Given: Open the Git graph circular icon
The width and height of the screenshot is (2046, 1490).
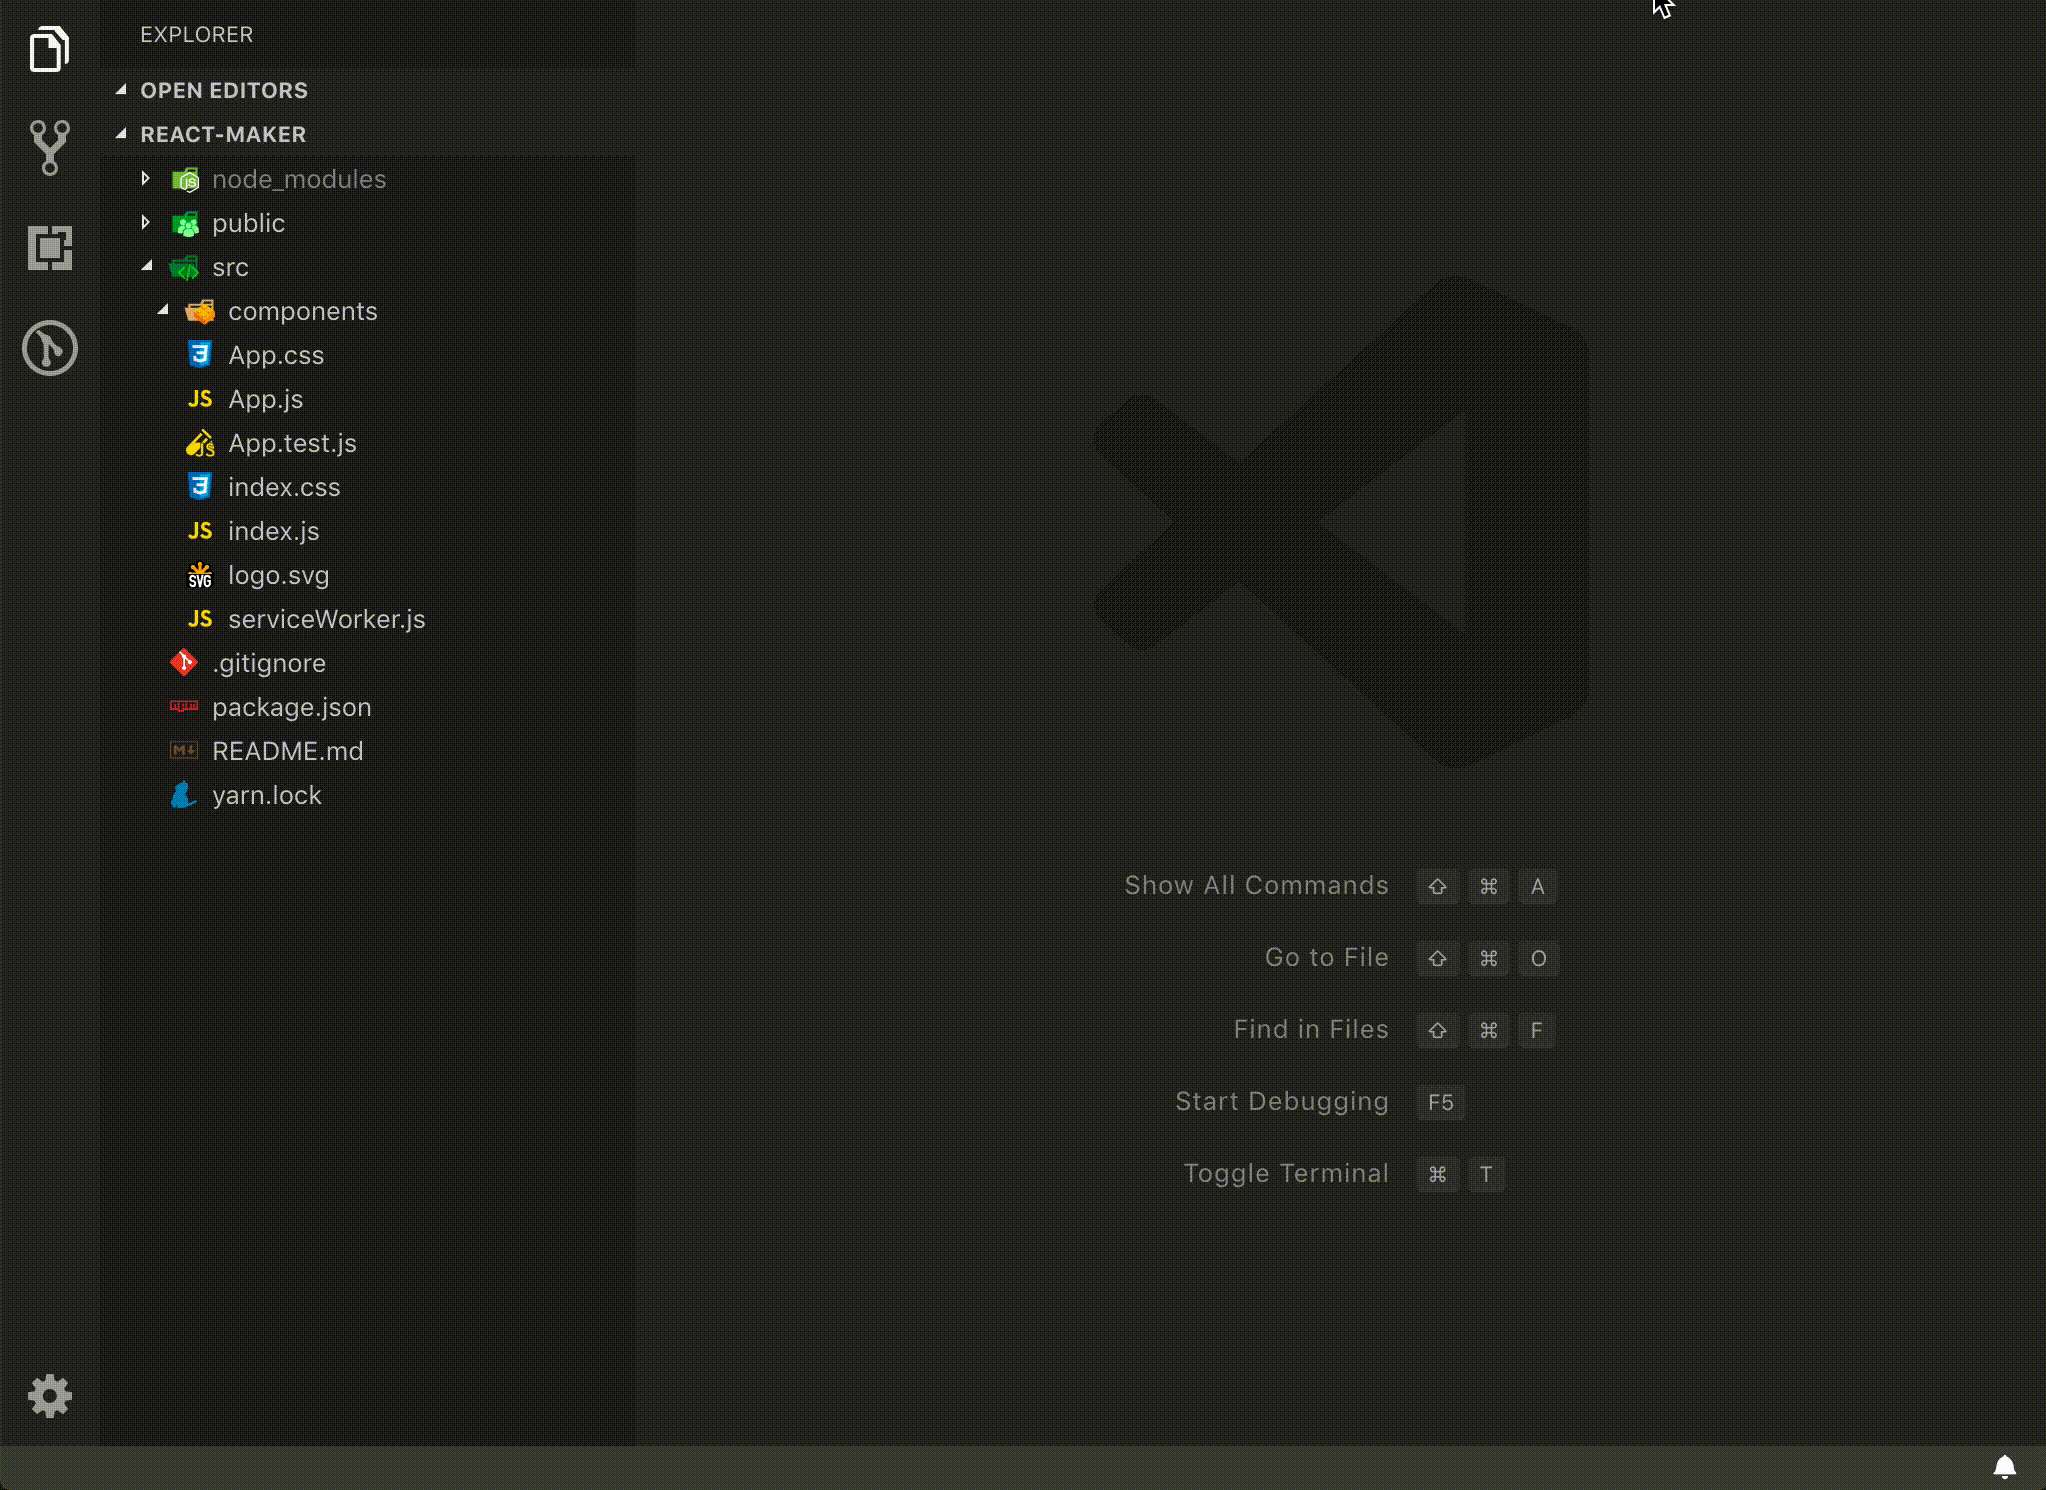Looking at the screenshot, I should pos(49,348).
